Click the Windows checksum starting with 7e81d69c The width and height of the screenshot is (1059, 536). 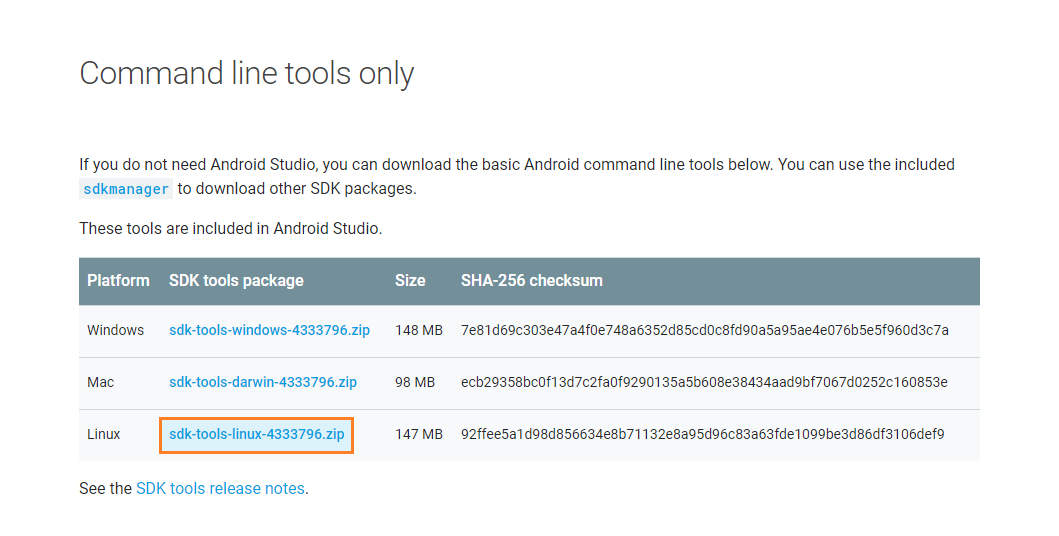(704, 330)
